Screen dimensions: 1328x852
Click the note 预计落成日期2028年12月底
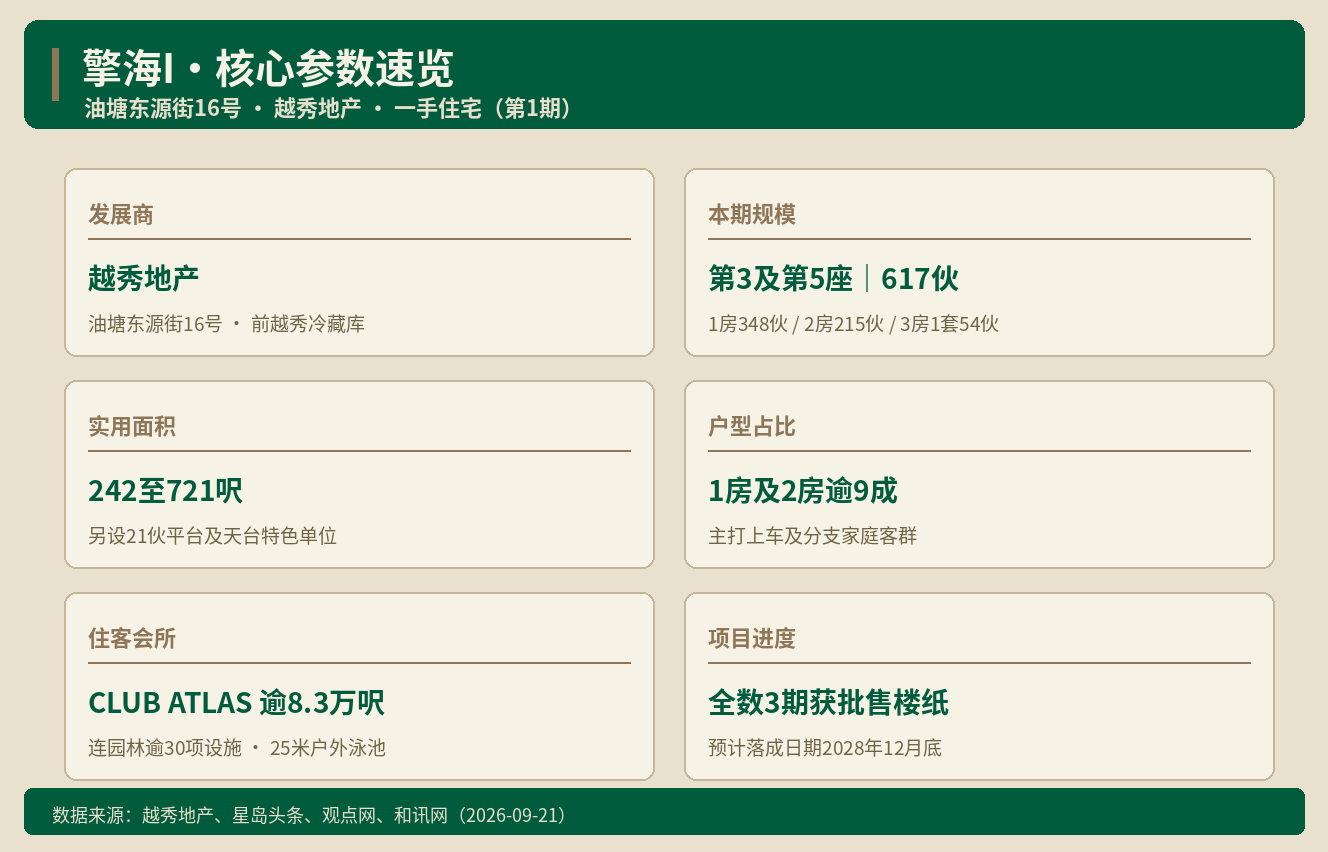pos(825,748)
